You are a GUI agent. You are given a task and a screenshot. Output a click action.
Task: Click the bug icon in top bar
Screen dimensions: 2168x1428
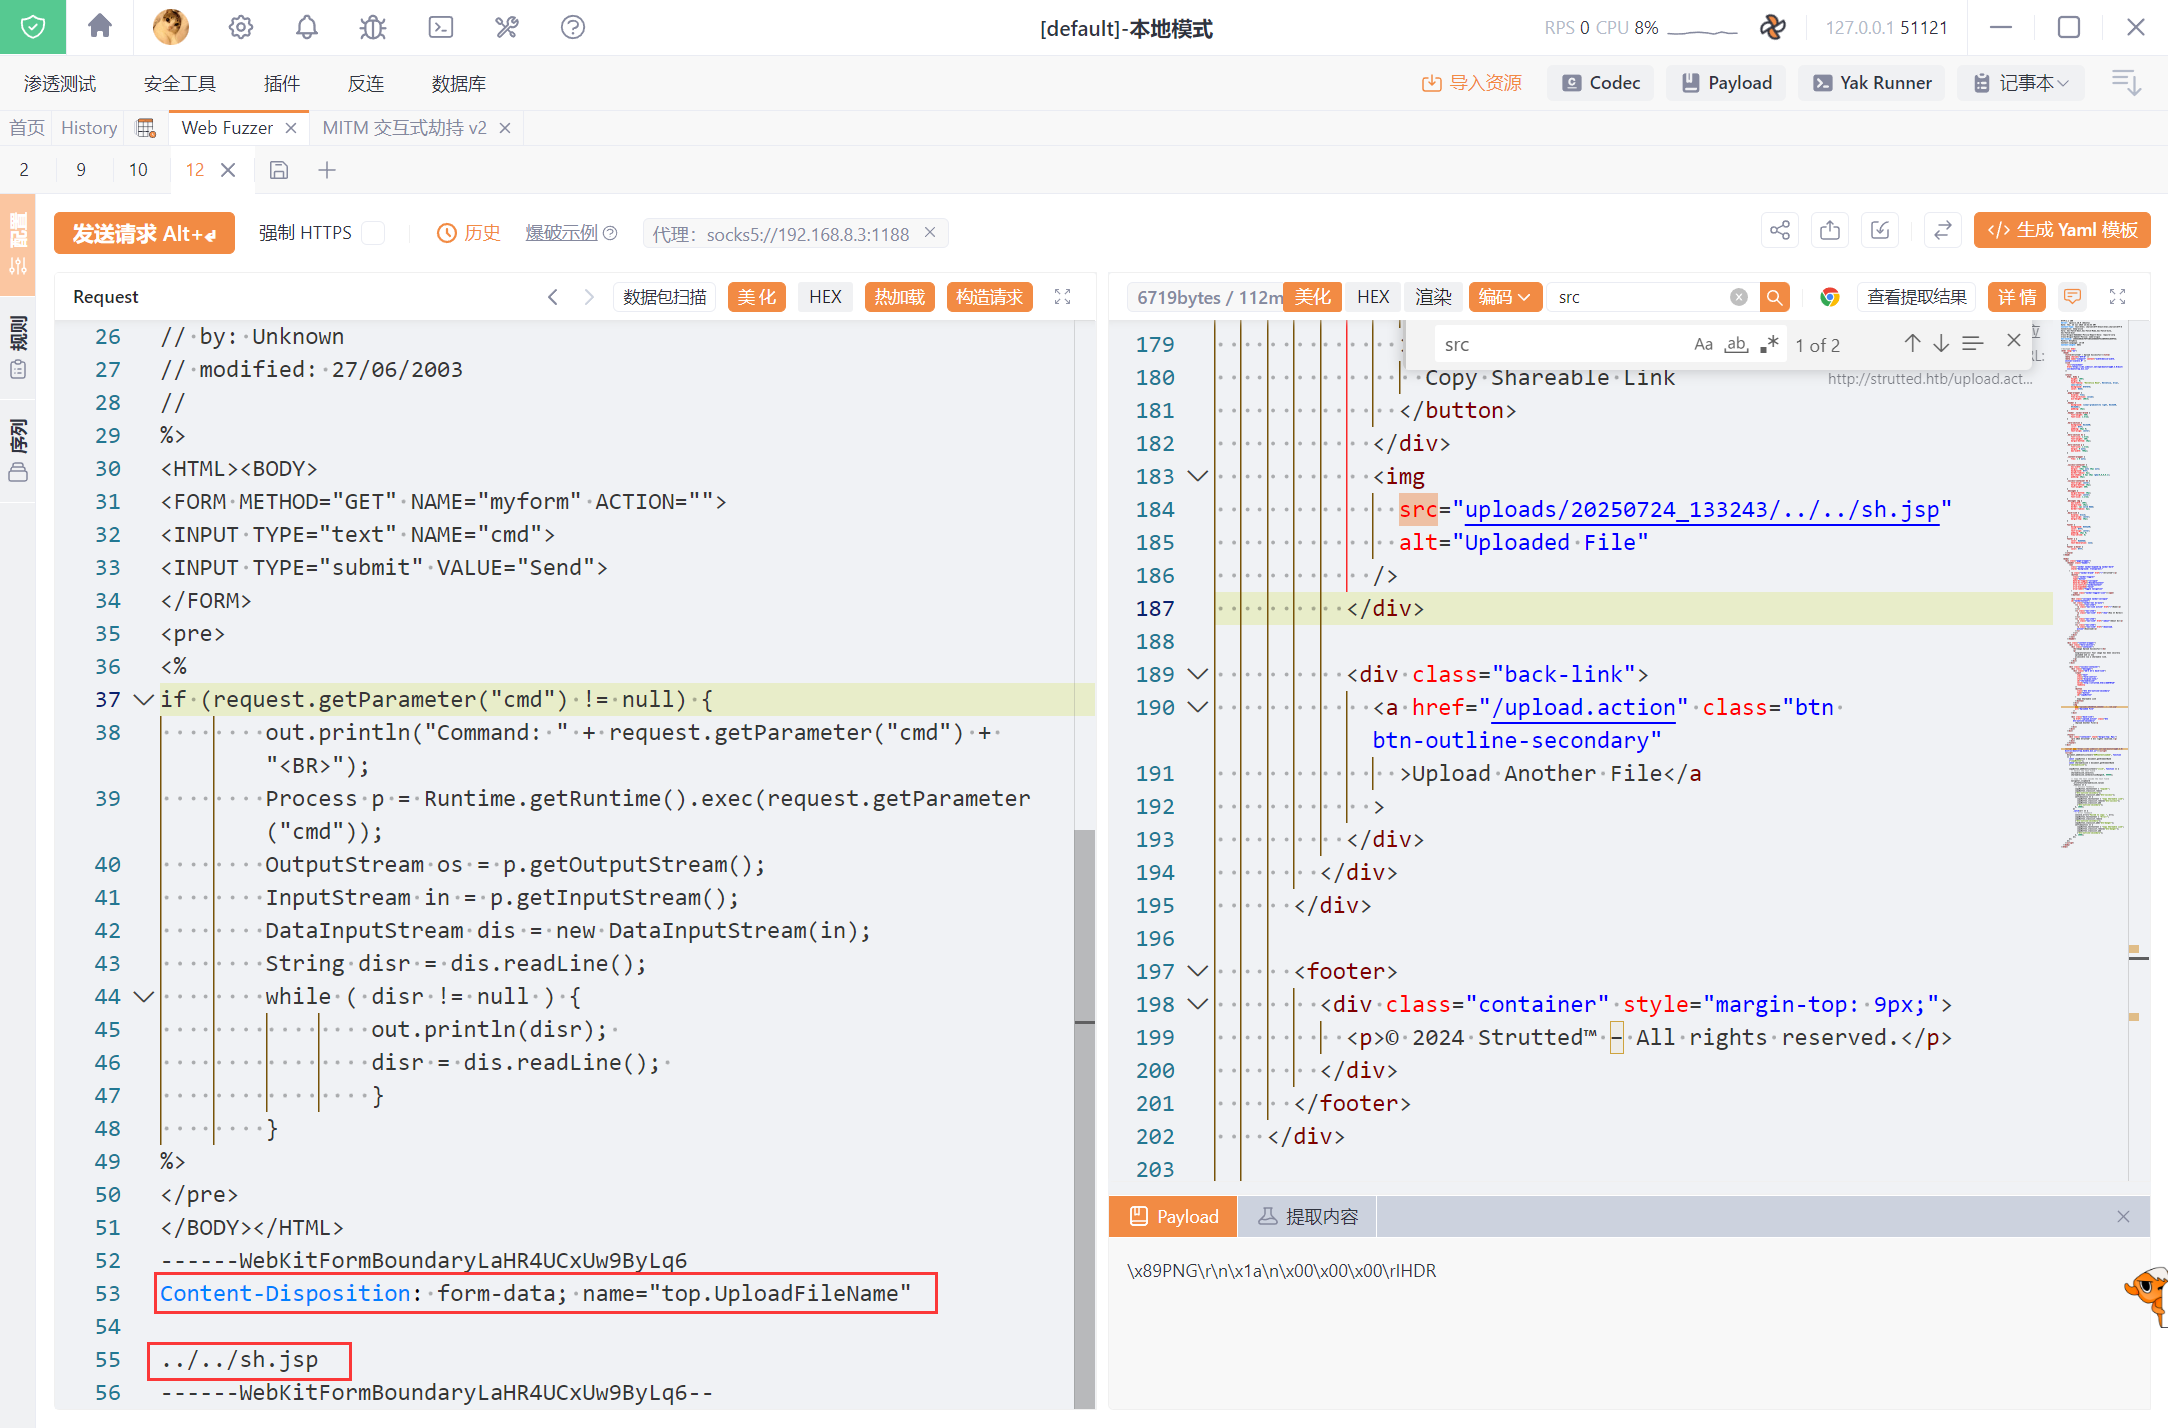point(373,27)
